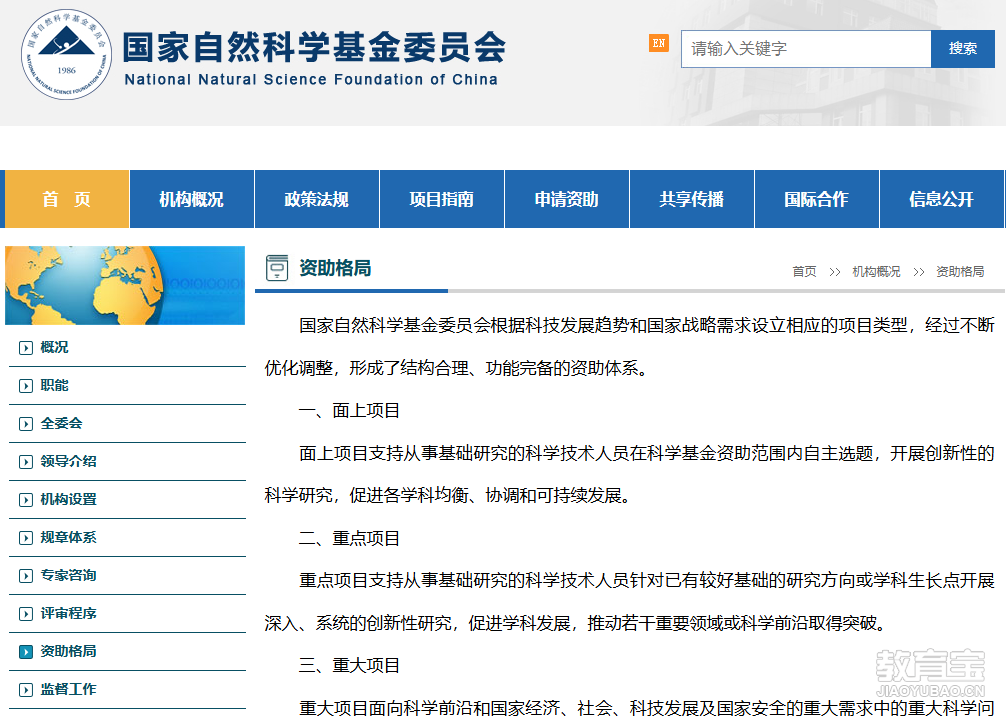Open the 首页 navigation tab
The height and width of the screenshot is (720, 1006).
click(67, 199)
